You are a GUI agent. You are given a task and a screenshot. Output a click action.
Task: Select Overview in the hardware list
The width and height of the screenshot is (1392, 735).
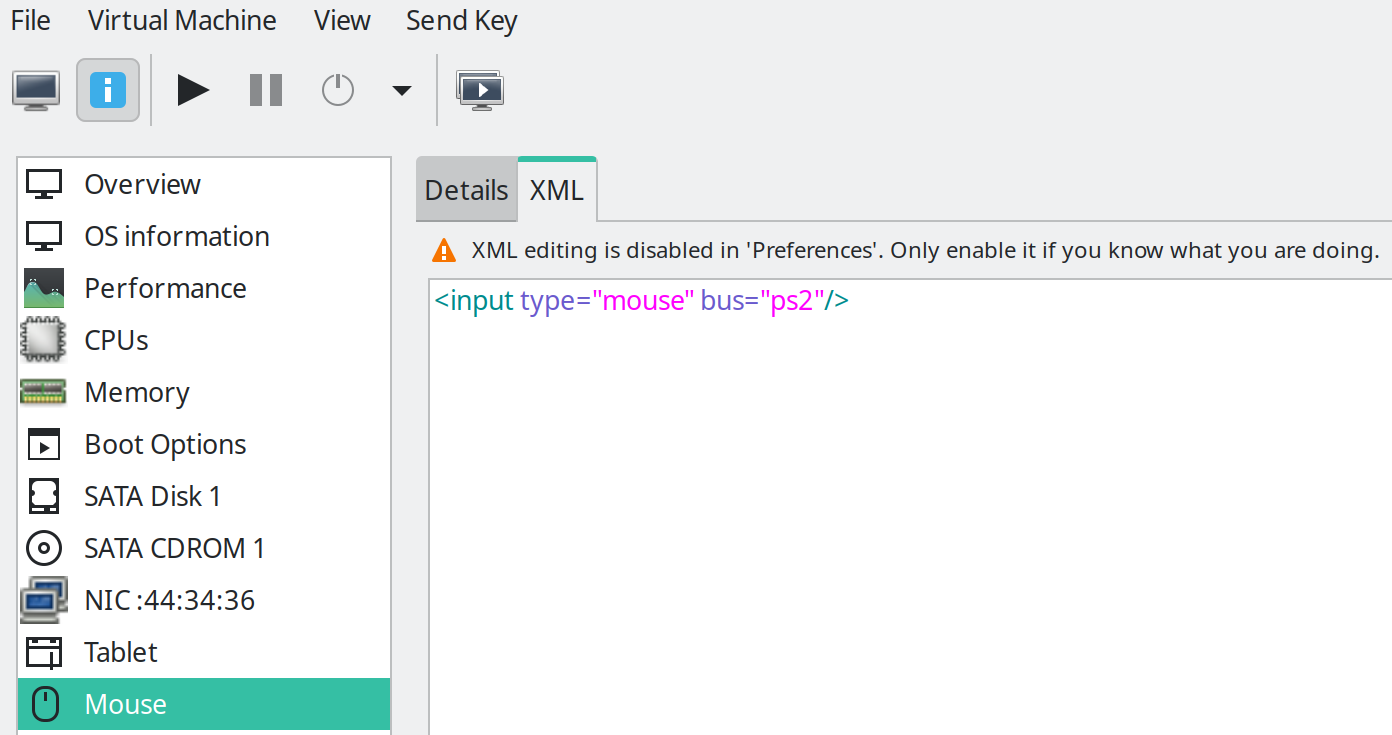point(142,184)
